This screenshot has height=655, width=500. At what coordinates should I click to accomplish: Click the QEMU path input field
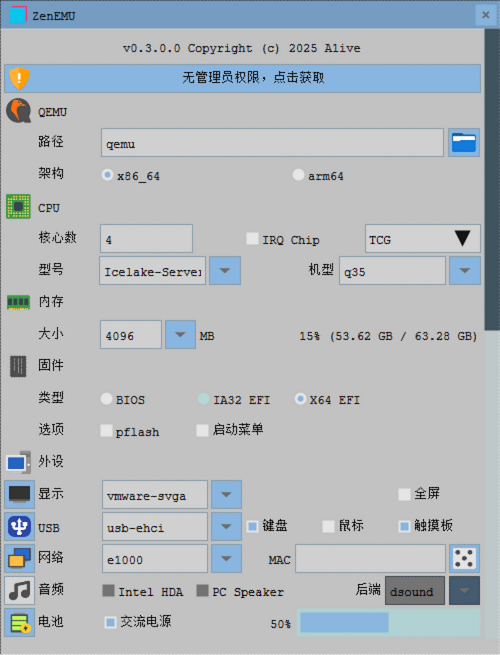[272, 143]
